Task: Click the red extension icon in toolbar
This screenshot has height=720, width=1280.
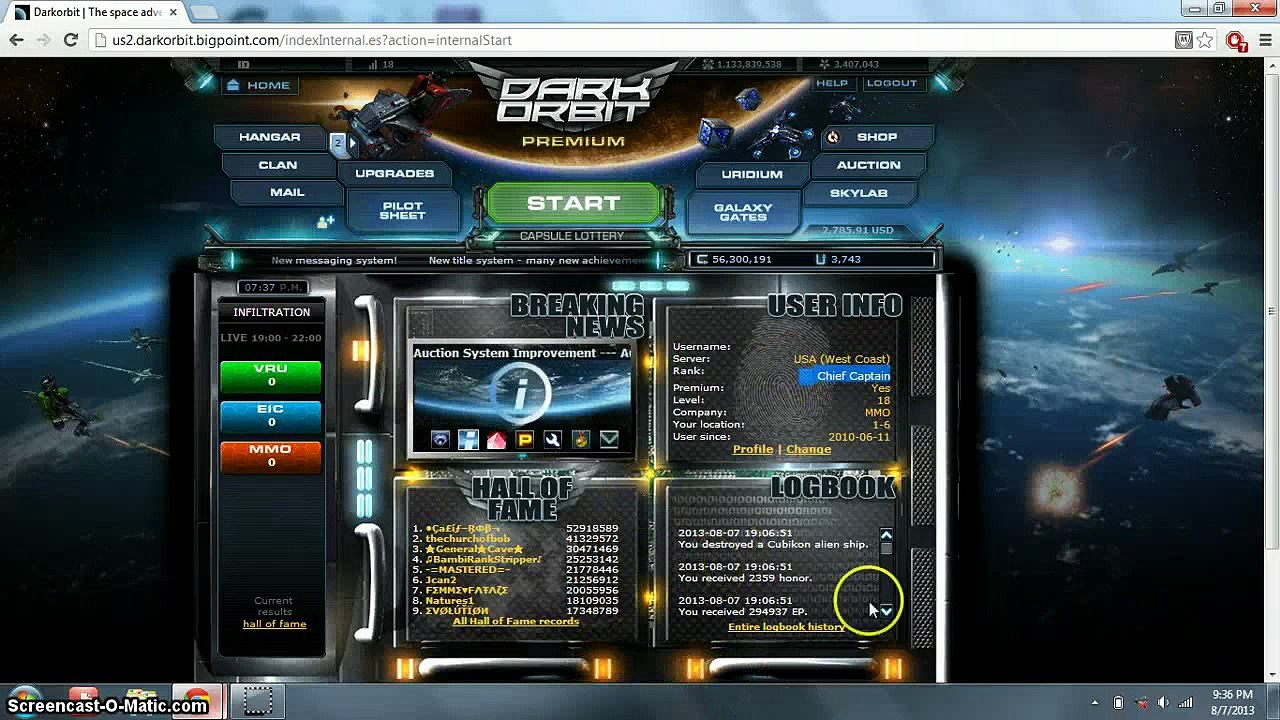Action: click(1236, 41)
